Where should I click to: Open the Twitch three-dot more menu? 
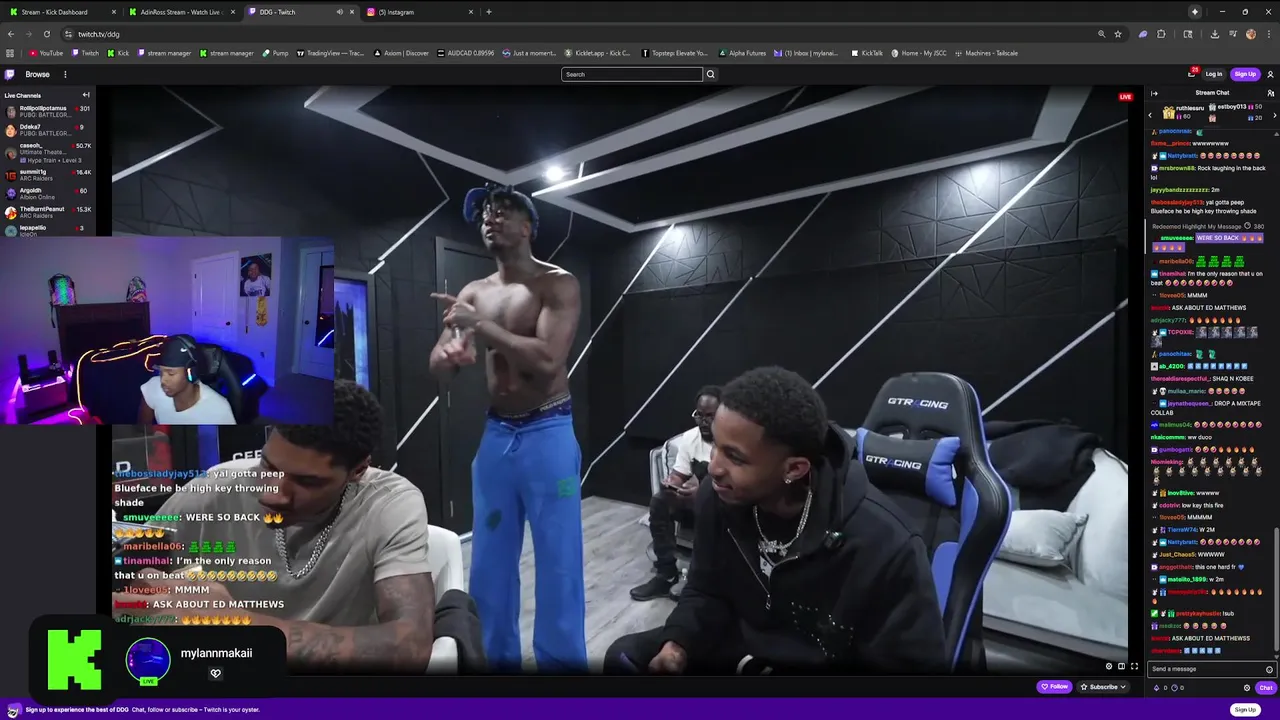pos(65,74)
